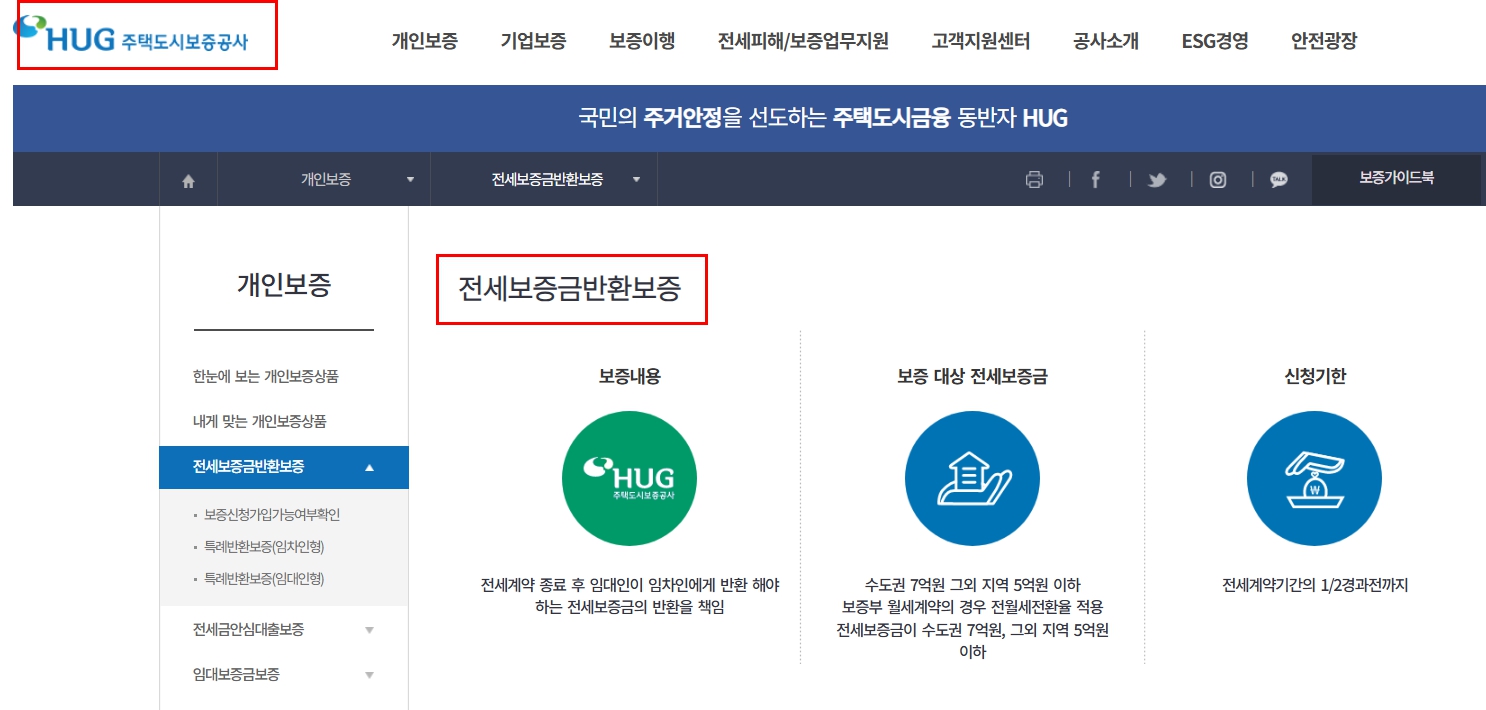The height and width of the screenshot is (710, 1486).
Task: Open the 공사소개 top menu
Action: (1105, 41)
